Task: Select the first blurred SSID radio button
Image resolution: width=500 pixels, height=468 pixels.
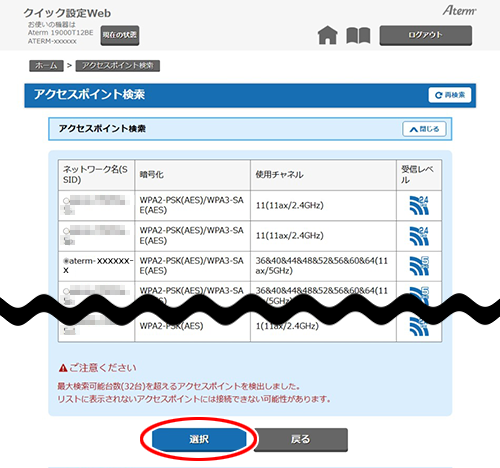Action: [66, 201]
